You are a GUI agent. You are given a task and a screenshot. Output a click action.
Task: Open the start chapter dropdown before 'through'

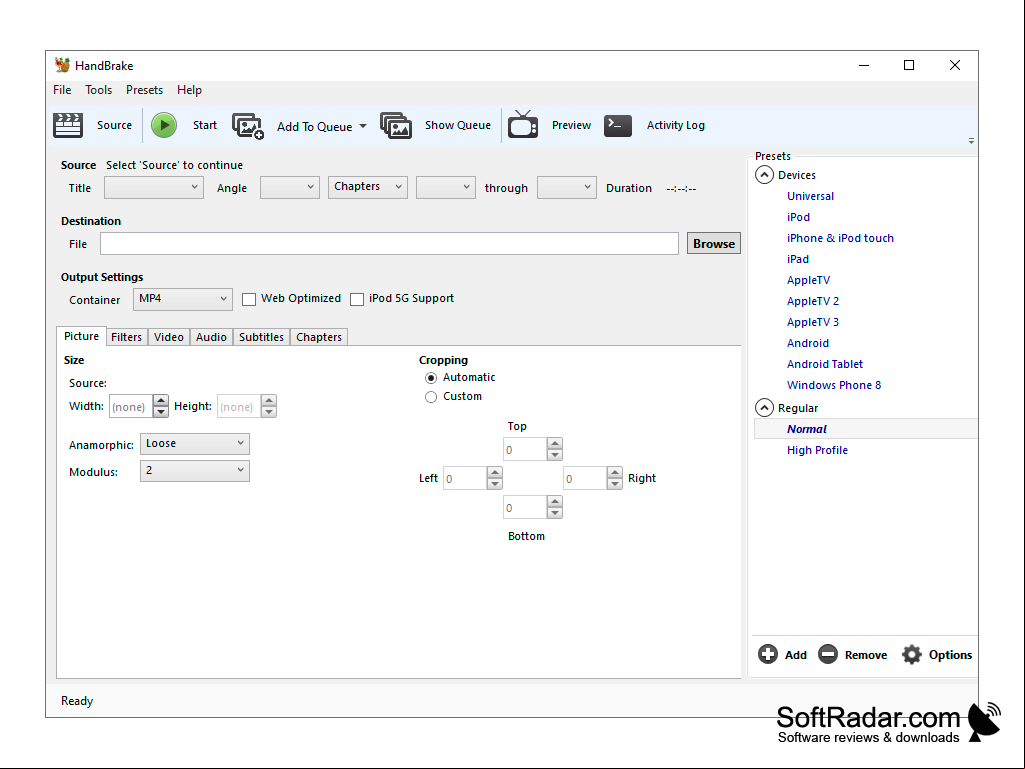click(446, 187)
